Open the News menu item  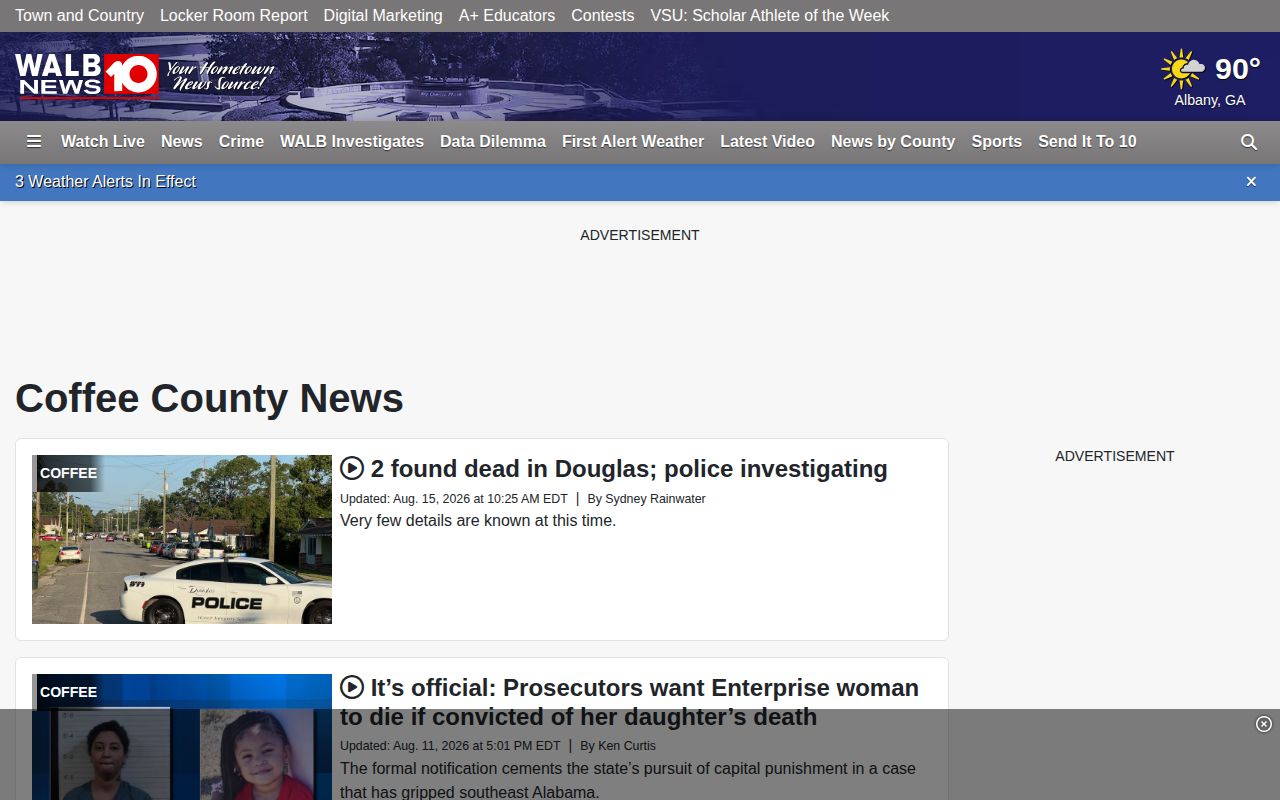[x=182, y=141]
